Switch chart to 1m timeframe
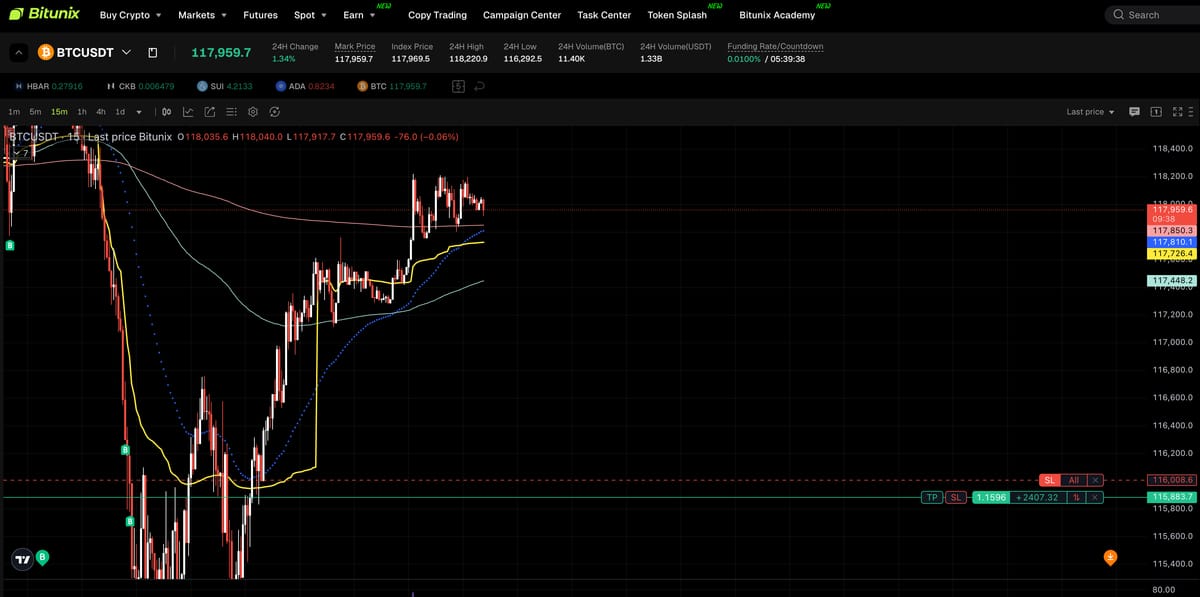 (14, 112)
